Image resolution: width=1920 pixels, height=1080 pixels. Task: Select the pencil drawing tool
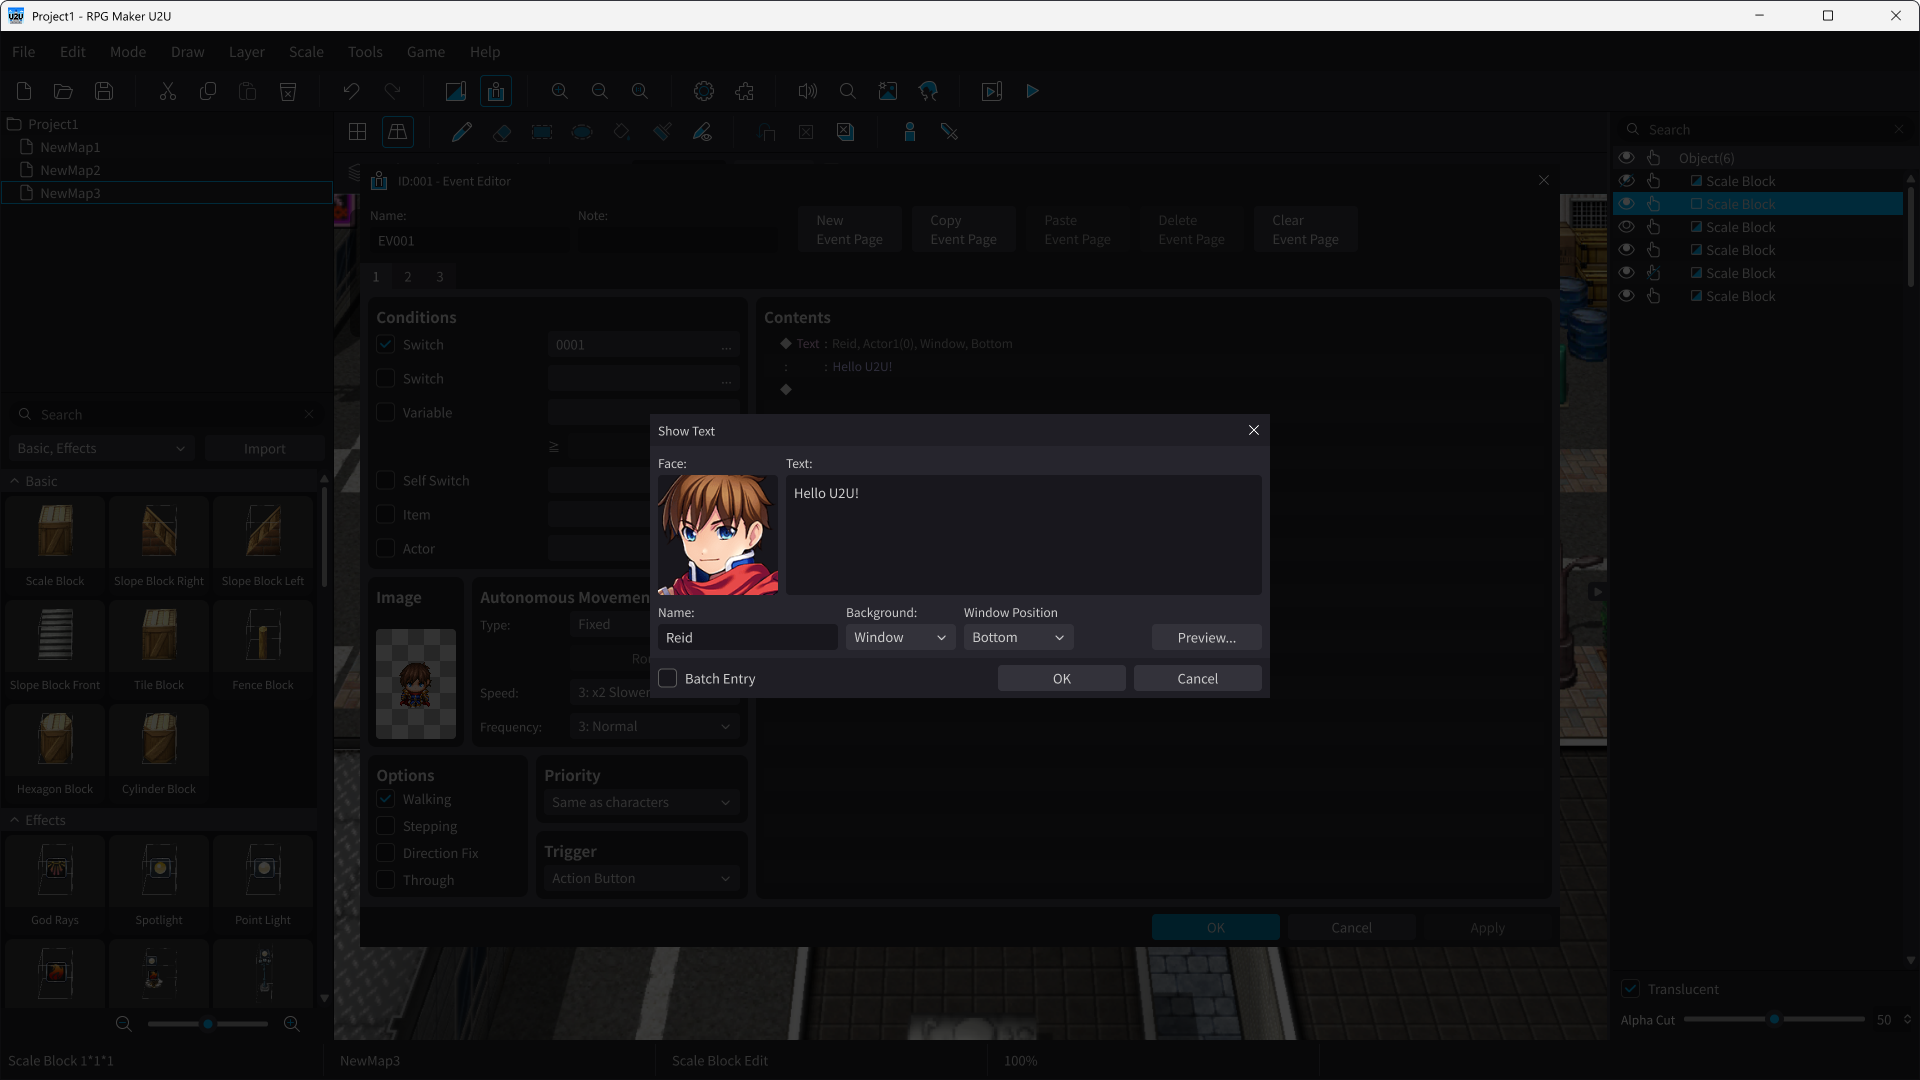pyautogui.click(x=462, y=132)
